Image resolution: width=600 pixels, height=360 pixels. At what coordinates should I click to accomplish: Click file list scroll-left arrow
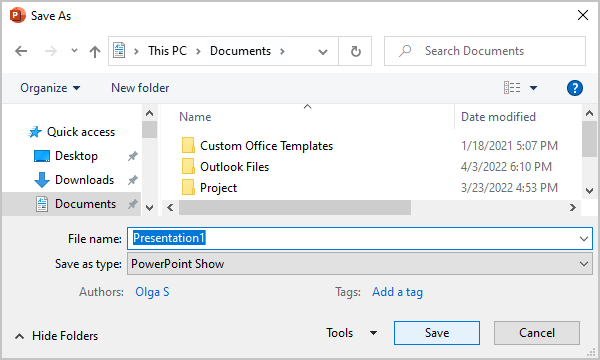(x=170, y=207)
